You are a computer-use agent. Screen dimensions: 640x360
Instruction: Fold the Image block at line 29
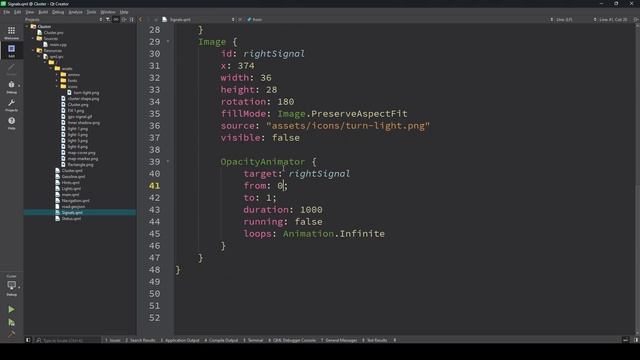click(x=168, y=42)
